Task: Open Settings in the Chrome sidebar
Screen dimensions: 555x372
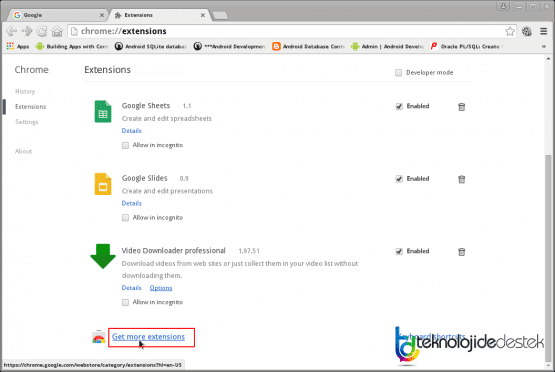Action: 27,122
